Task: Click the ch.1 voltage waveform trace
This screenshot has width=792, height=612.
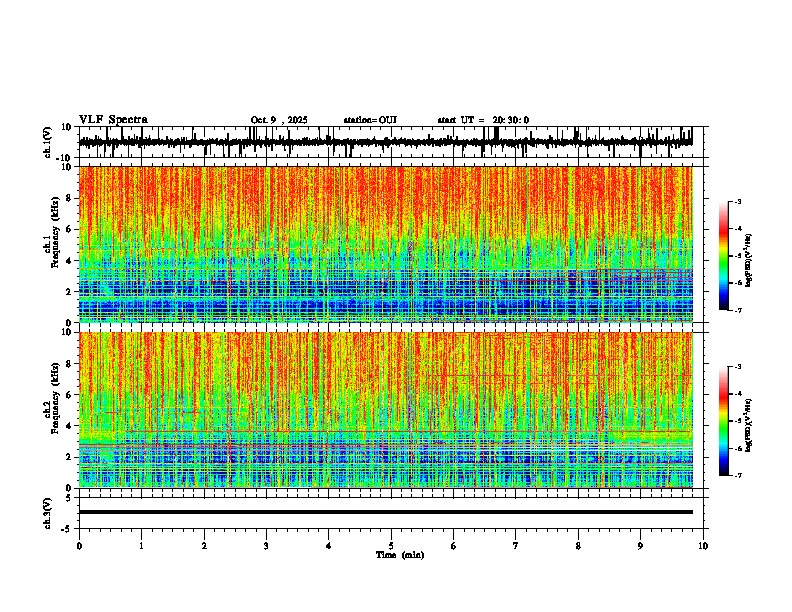Action: (x=385, y=142)
